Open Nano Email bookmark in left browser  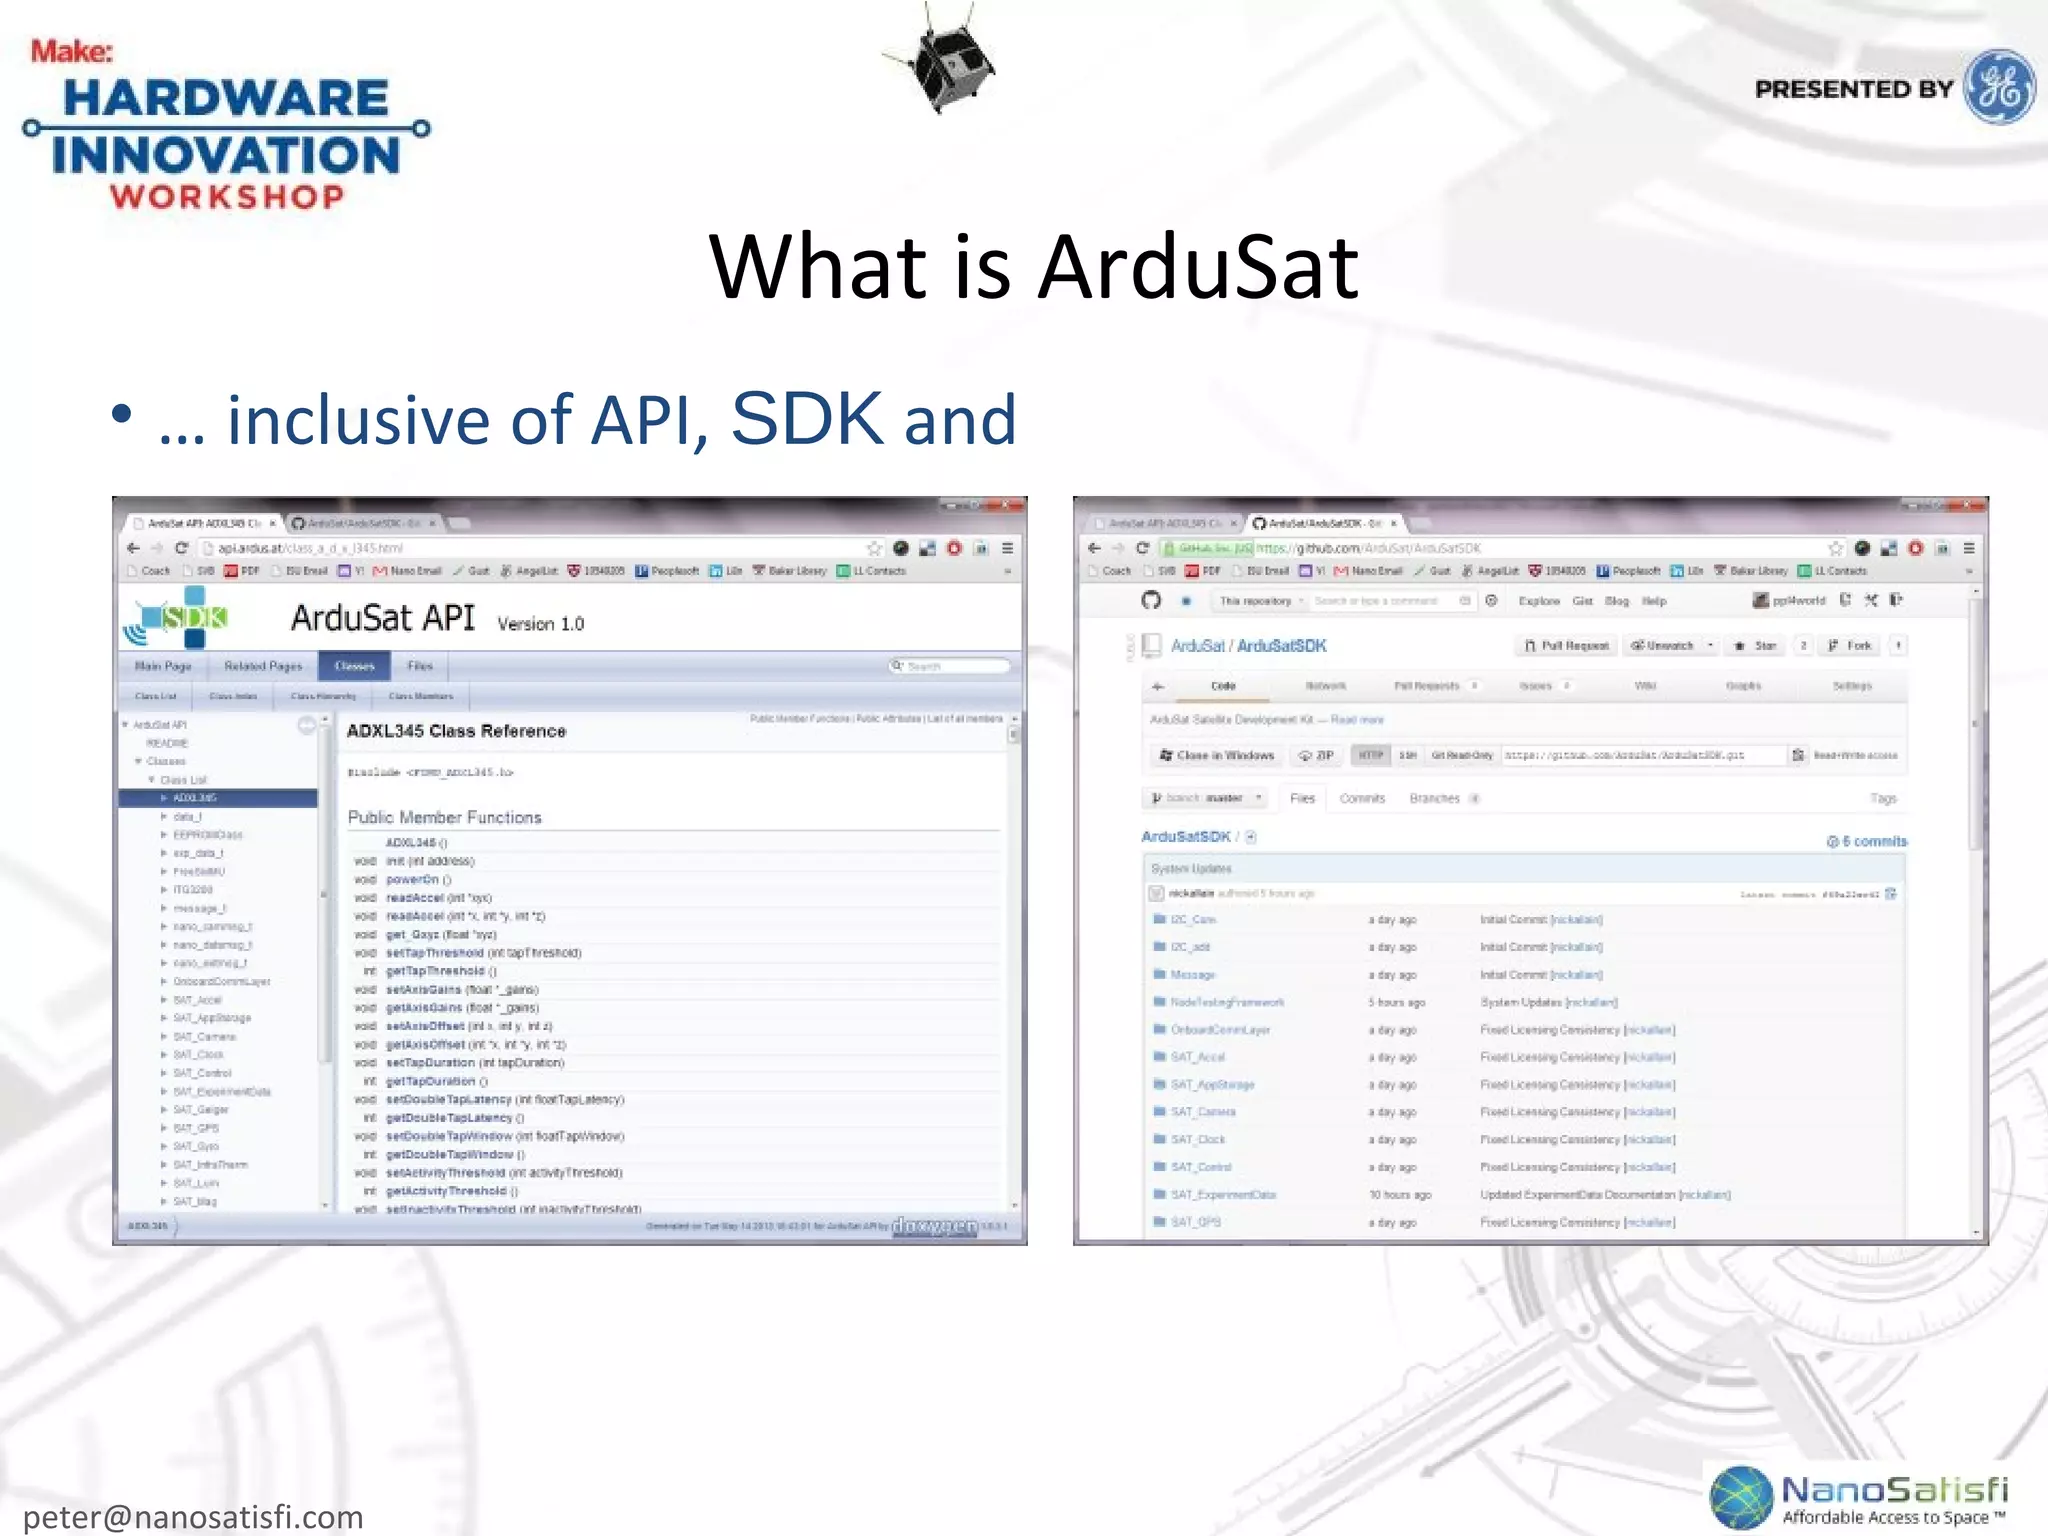tap(408, 571)
